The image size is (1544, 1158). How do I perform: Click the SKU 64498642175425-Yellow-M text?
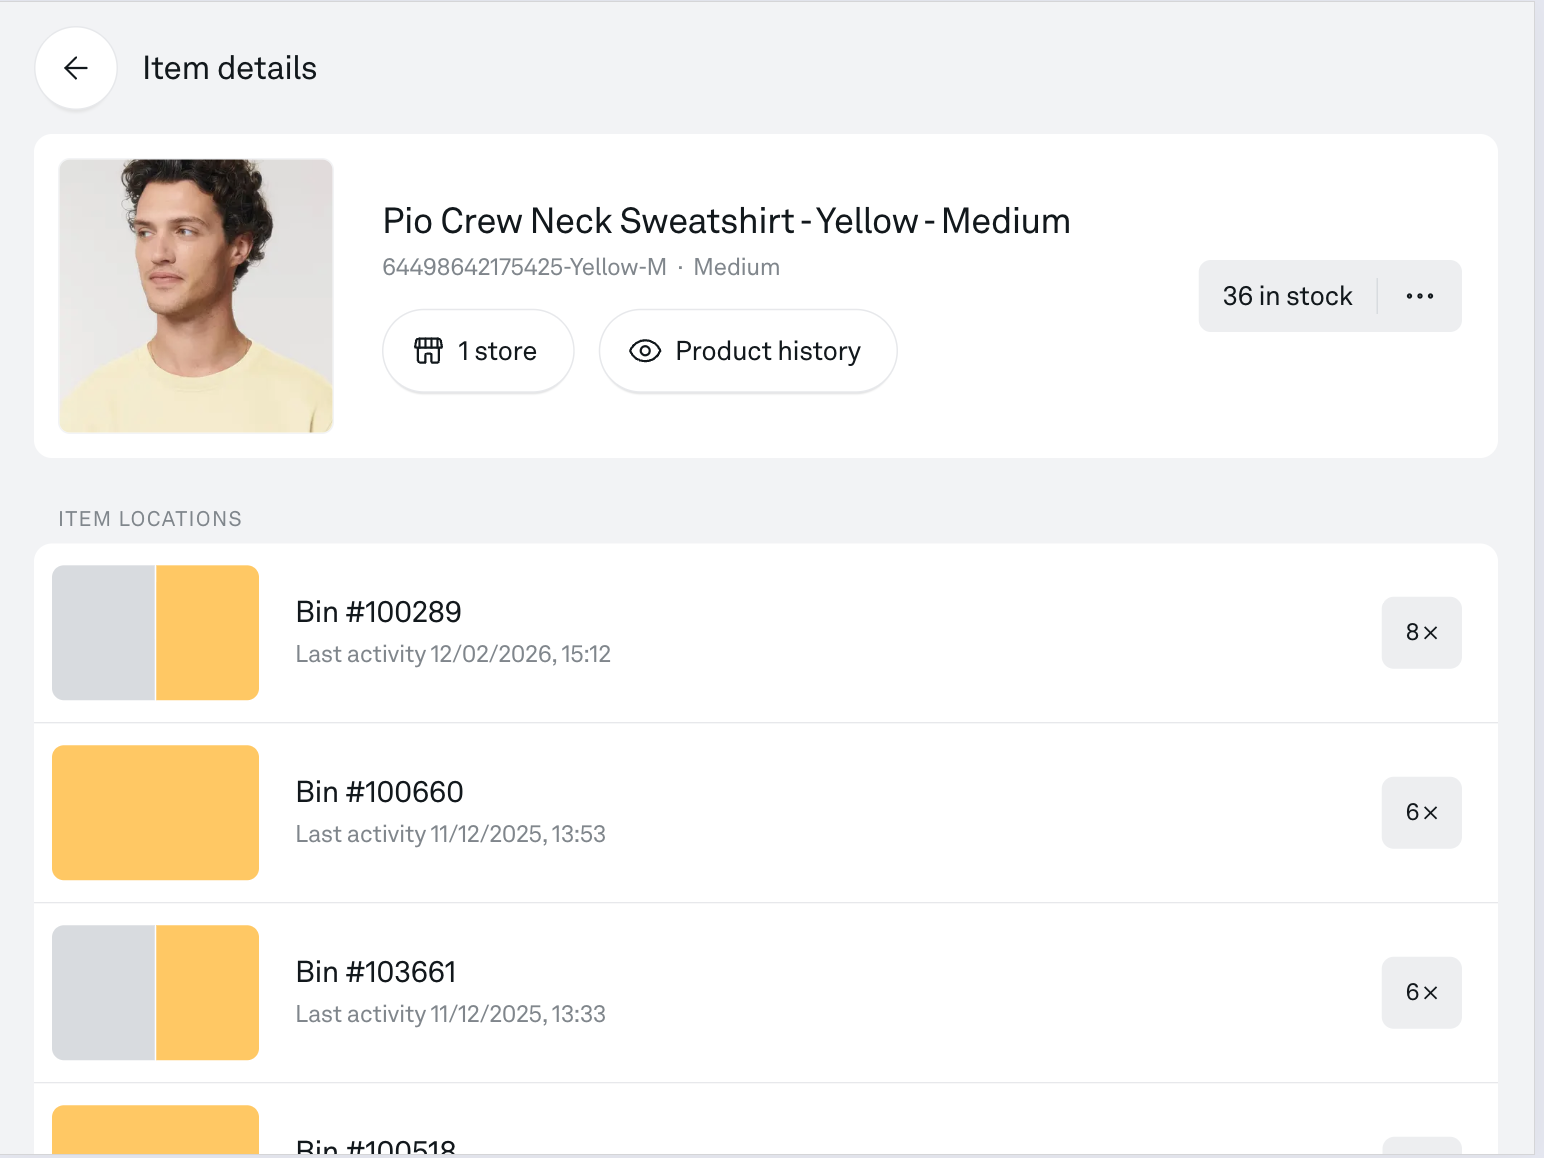tap(524, 267)
